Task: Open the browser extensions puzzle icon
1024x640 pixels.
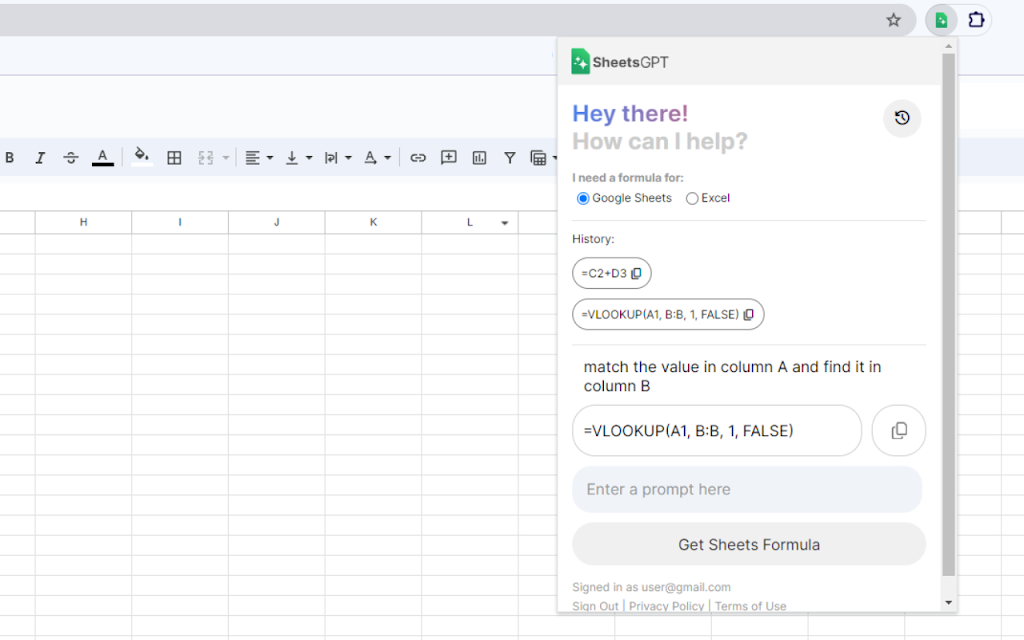Action: click(x=976, y=20)
